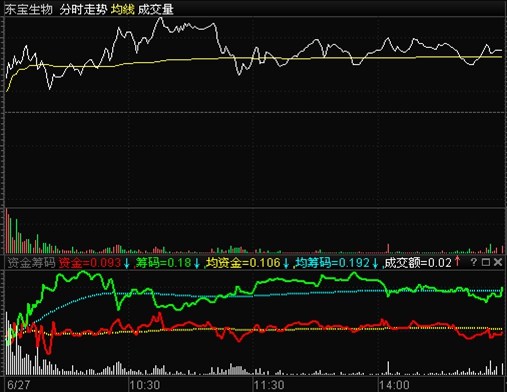507x392 pixels.
Task: Click the 6/27 date label
Action: point(18,385)
